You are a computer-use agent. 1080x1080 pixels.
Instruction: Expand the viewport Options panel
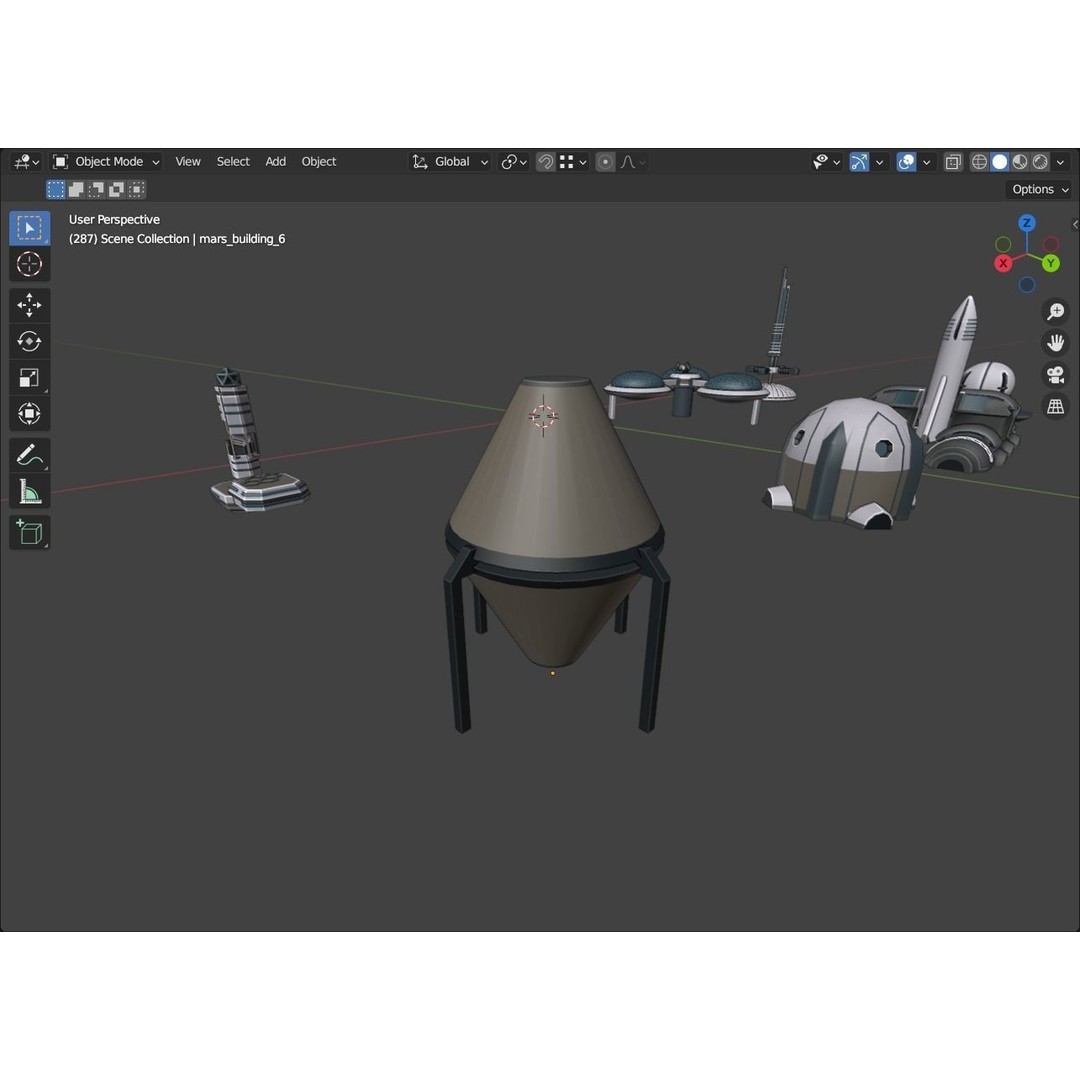(1038, 189)
